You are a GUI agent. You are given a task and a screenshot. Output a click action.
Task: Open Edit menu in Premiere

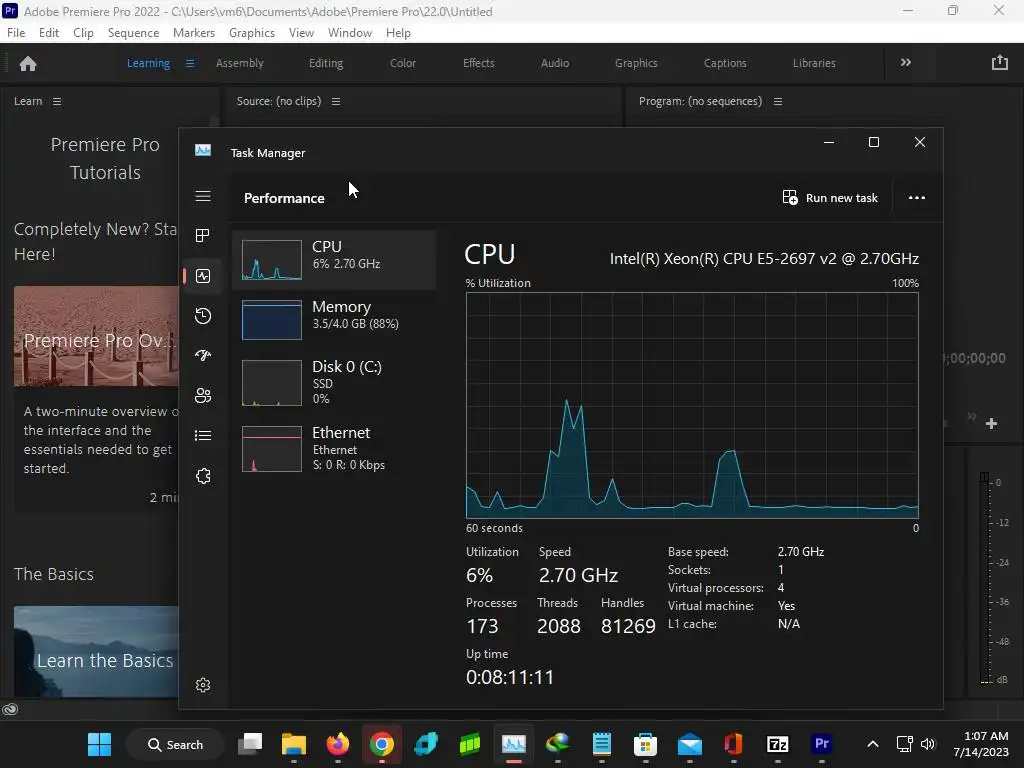pyautogui.click(x=49, y=33)
